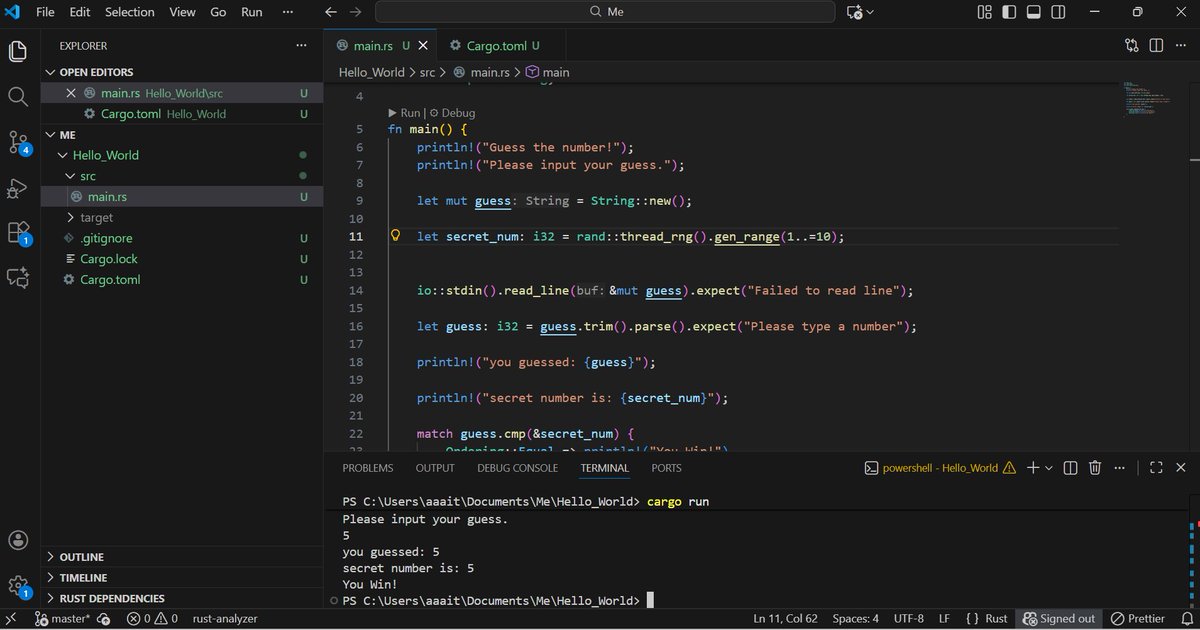Switch to the Output panel tab
The image size is (1200, 630).
point(435,468)
